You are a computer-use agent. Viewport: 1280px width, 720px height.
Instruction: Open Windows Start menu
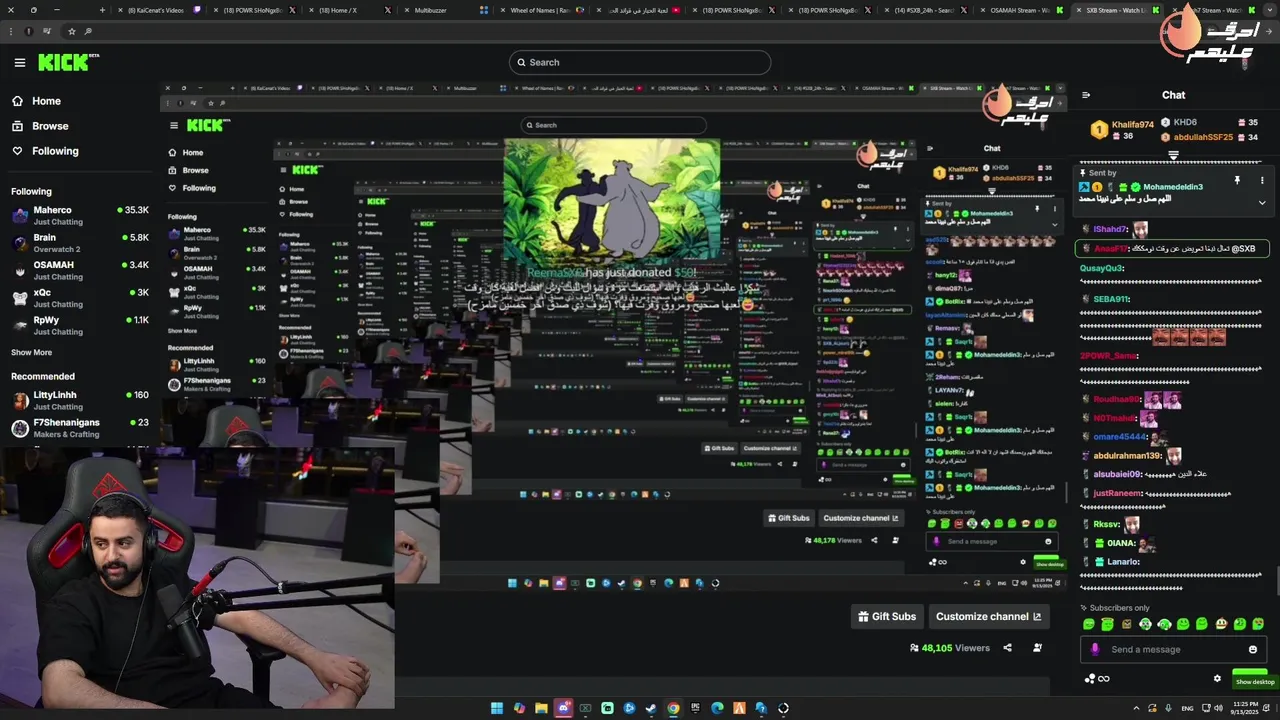[x=497, y=708]
